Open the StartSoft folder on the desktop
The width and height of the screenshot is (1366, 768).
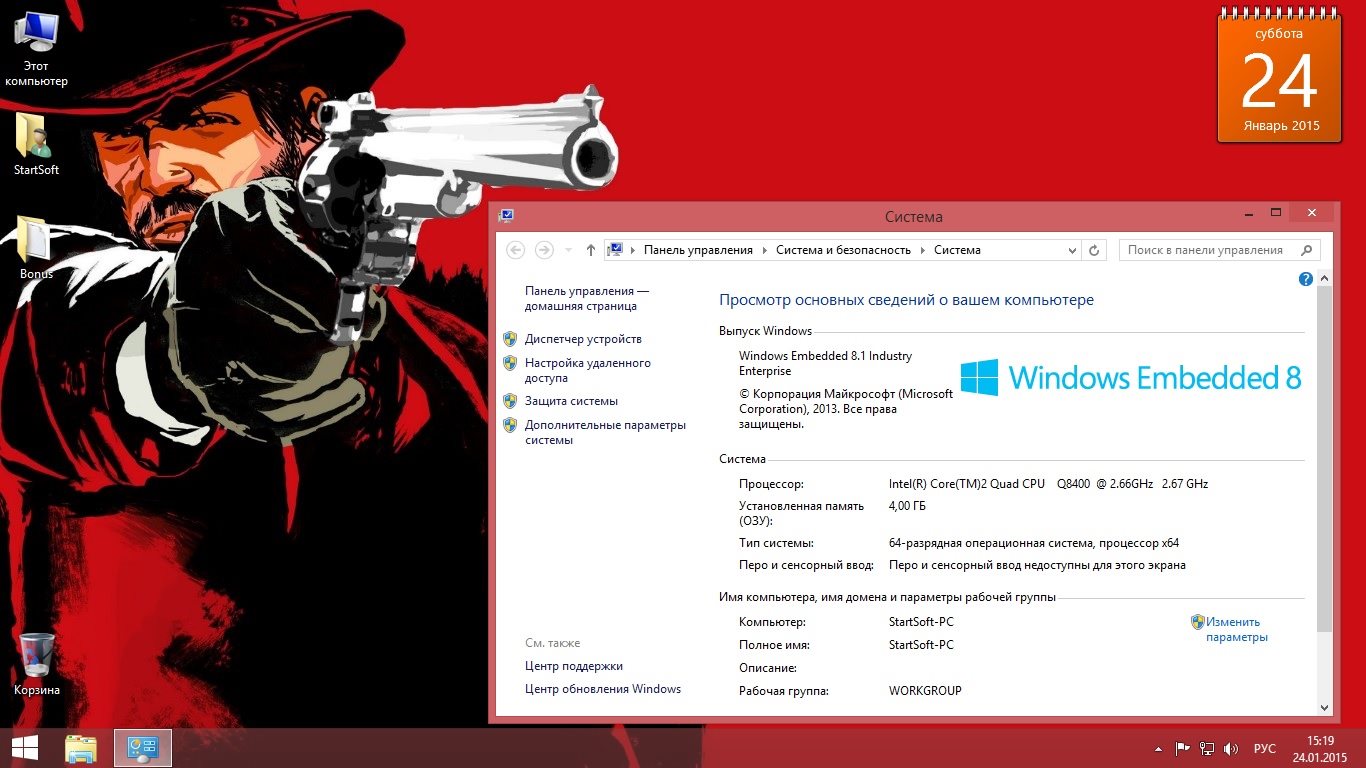pos(36,145)
